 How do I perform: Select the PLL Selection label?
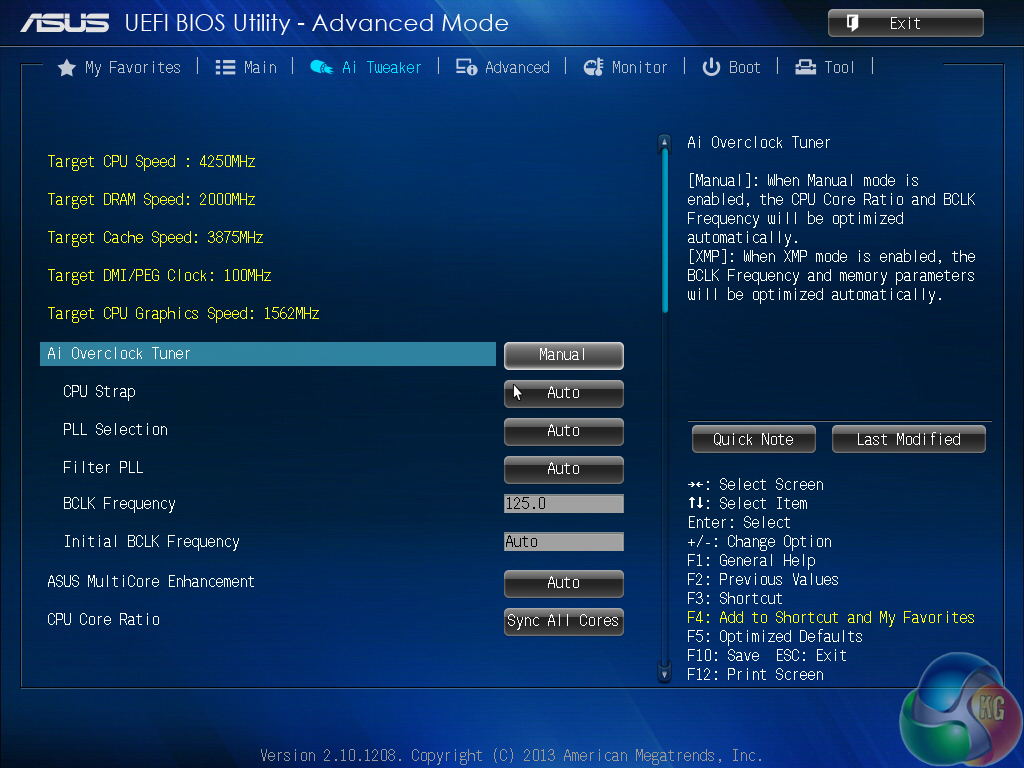click(x=115, y=430)
